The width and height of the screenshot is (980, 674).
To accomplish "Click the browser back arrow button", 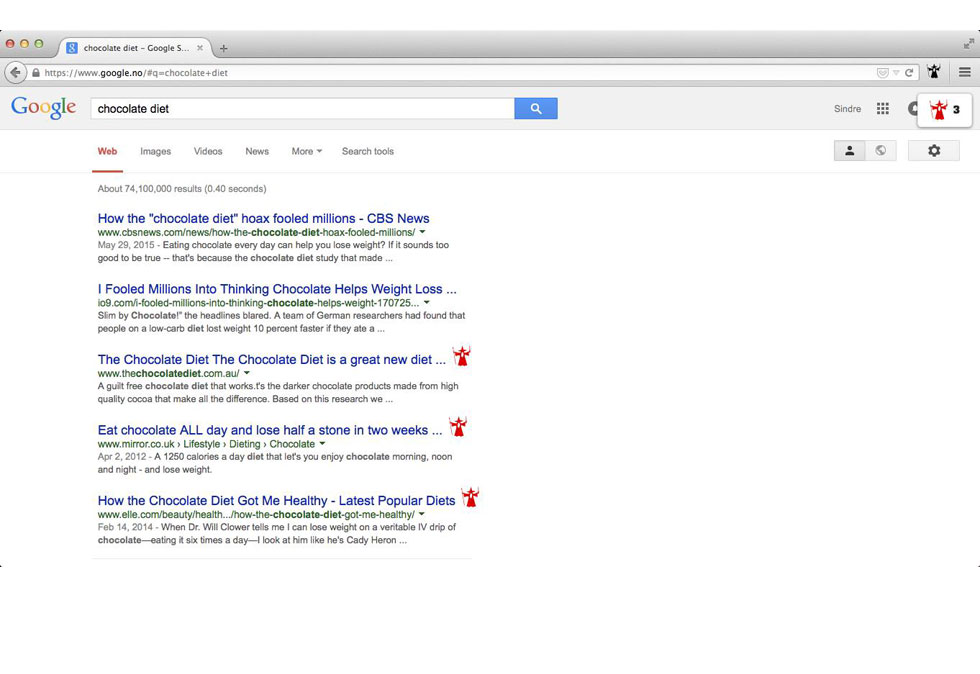I will coord(16,73).
